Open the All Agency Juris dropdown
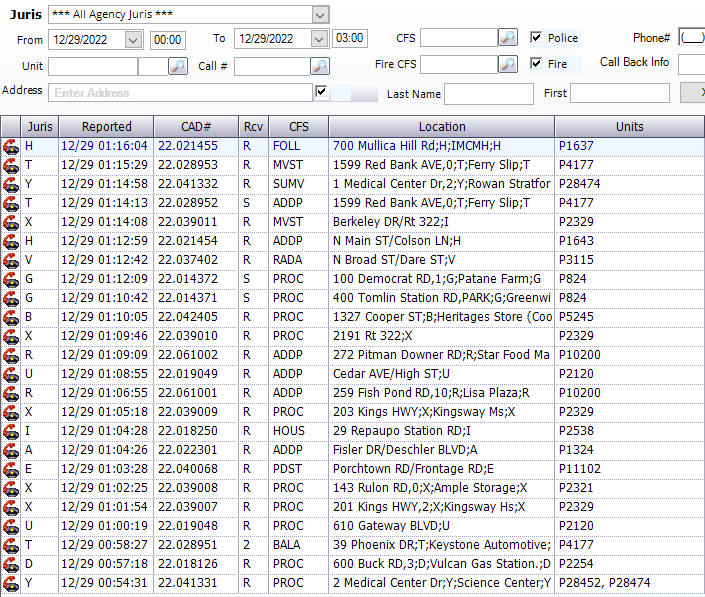Image resolution: width=705 pixels, height=597 pixels. (320, 15)
